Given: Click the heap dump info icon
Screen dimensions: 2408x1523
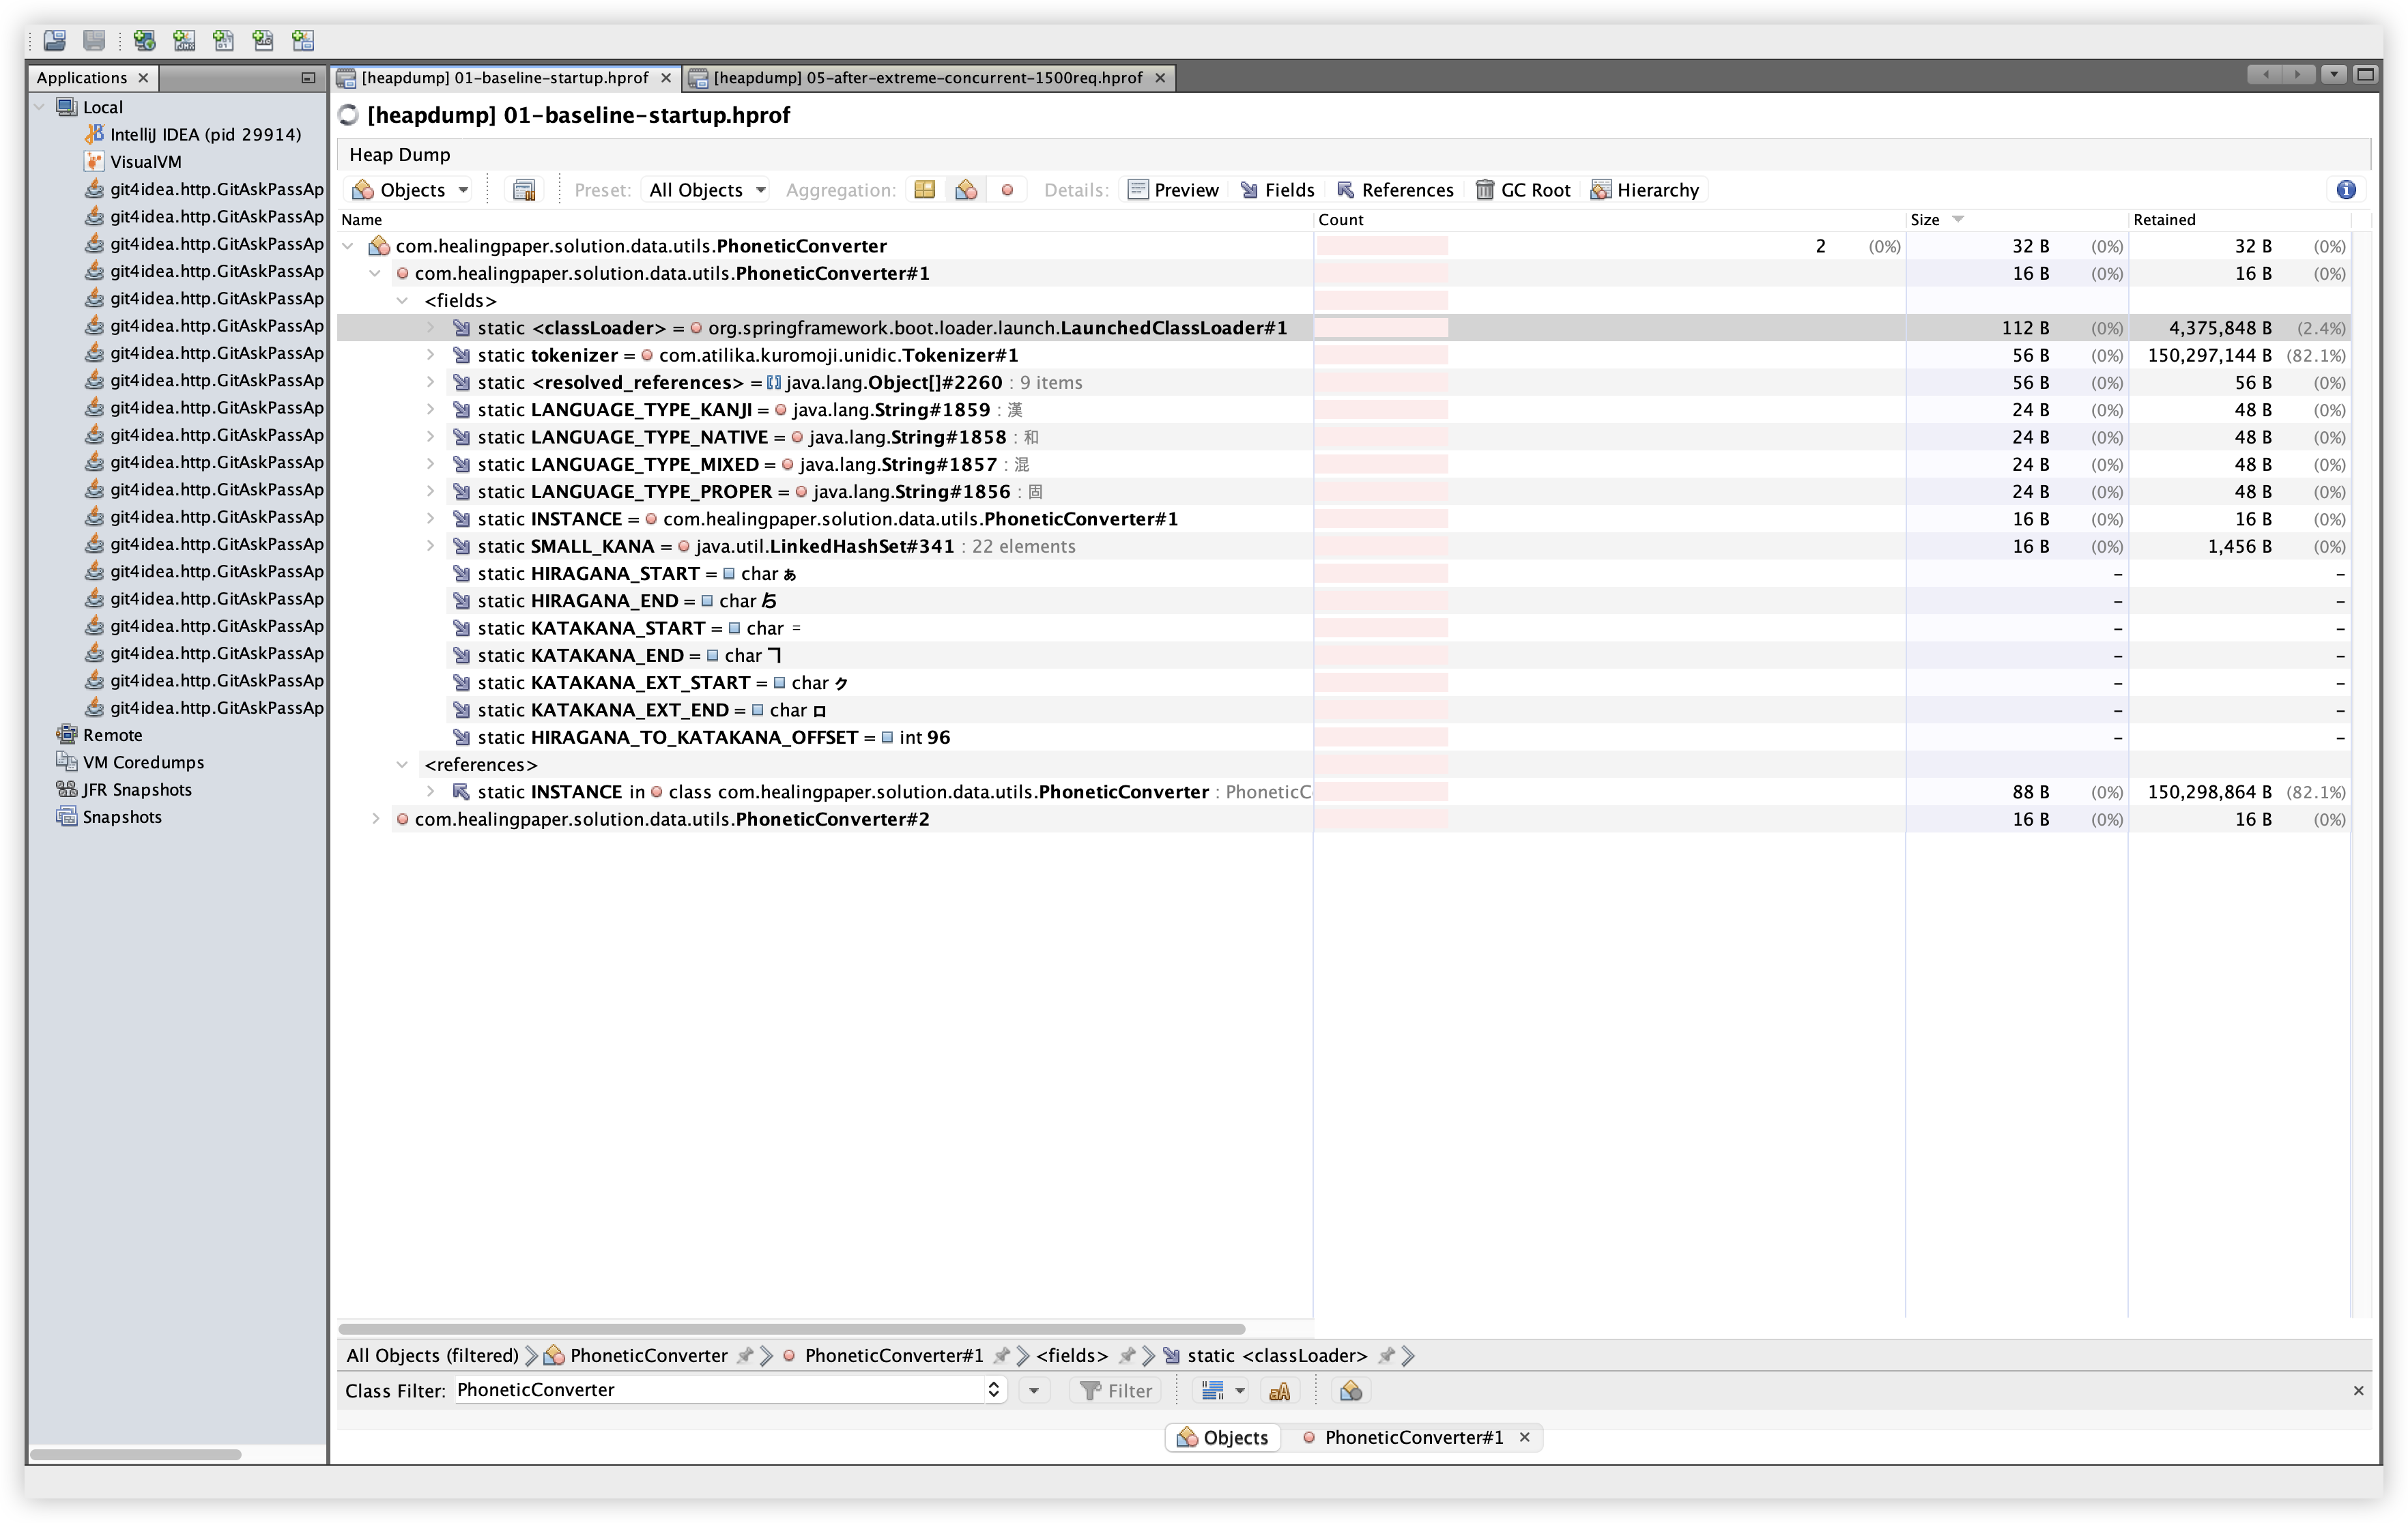Looking at the screenshot, I should pyautogui.click(x=2346, y=190).
